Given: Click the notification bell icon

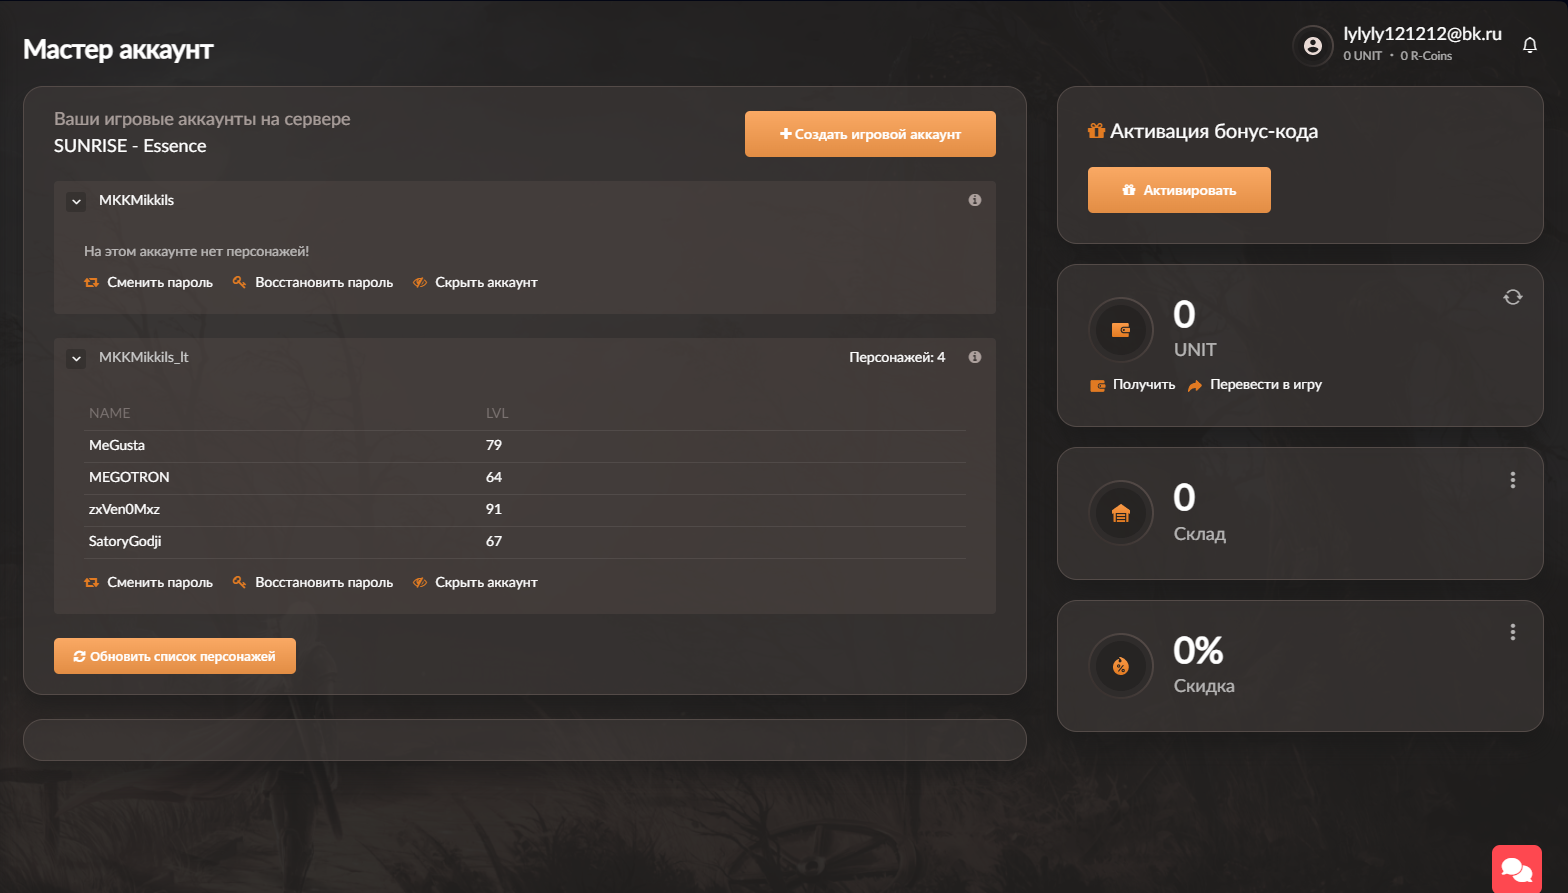Looking at the screenshot, I should click(x=1529, y=45).
